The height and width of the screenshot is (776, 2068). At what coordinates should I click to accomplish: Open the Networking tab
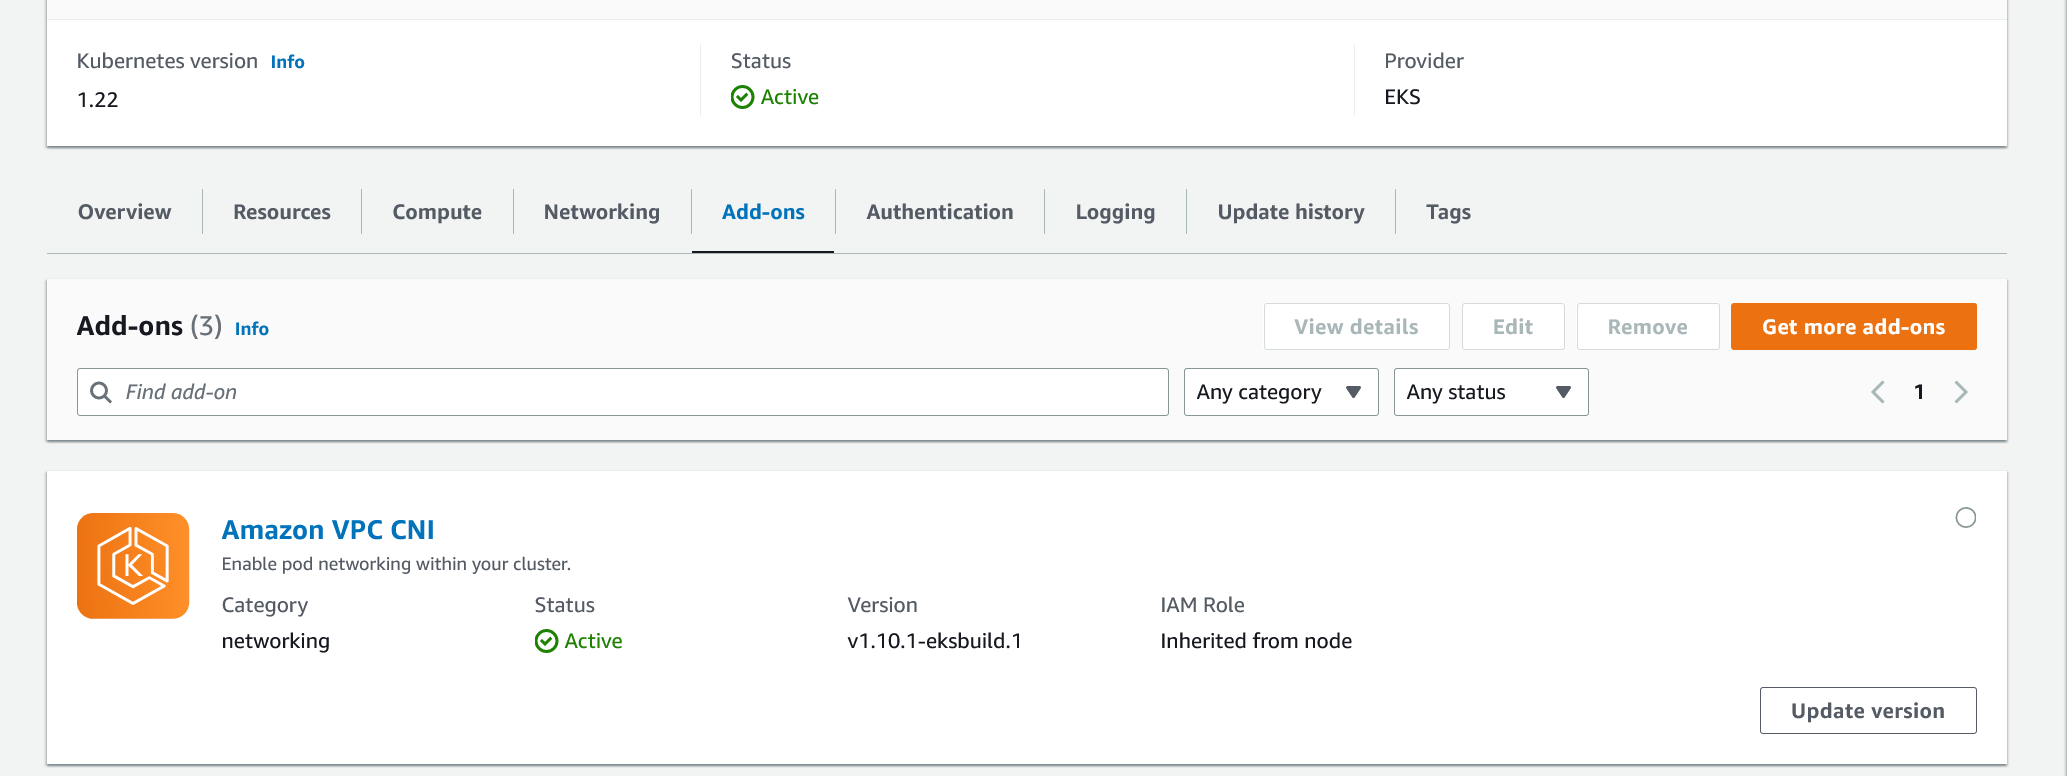pyautogui.click(x=602, y=212)
